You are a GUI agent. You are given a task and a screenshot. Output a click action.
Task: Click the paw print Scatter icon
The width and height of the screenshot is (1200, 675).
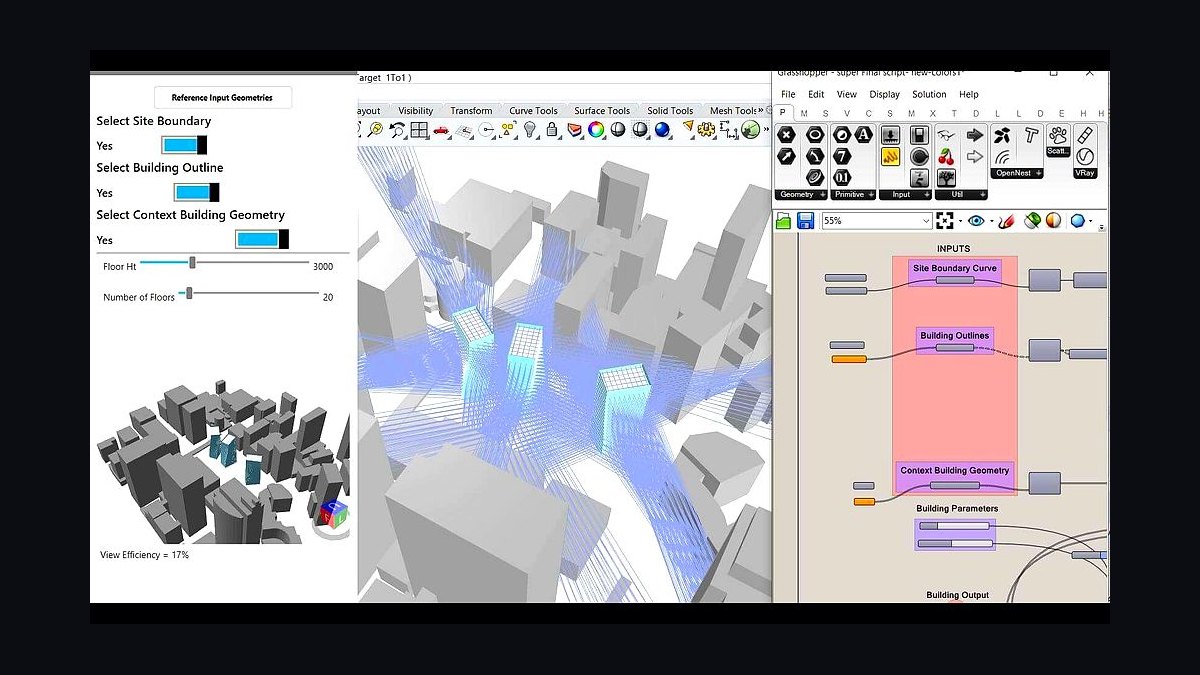pos(1058,135)
